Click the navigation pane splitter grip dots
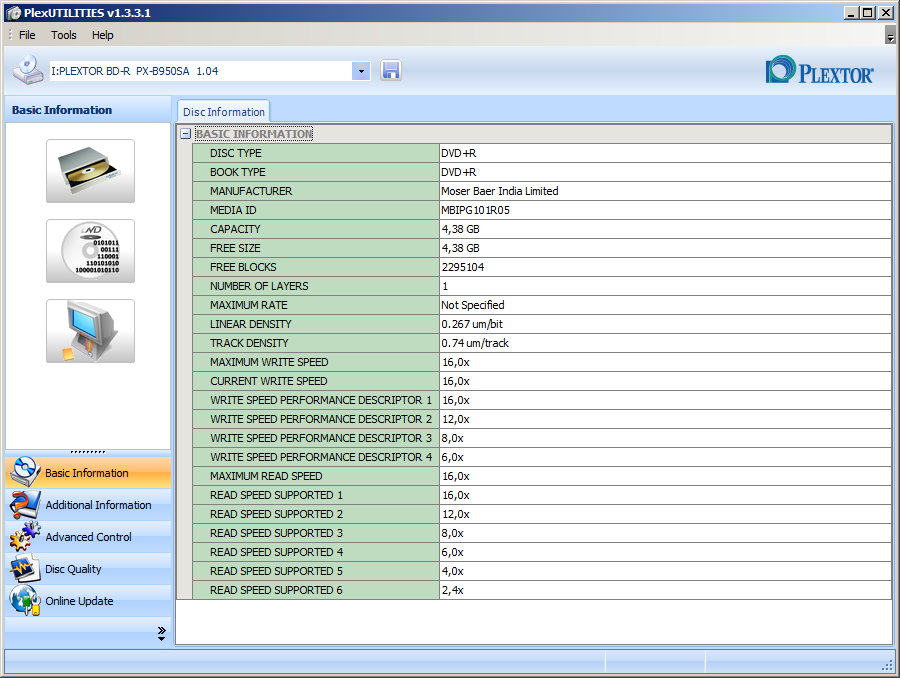 pyautogui.click(x=88, y=452)
